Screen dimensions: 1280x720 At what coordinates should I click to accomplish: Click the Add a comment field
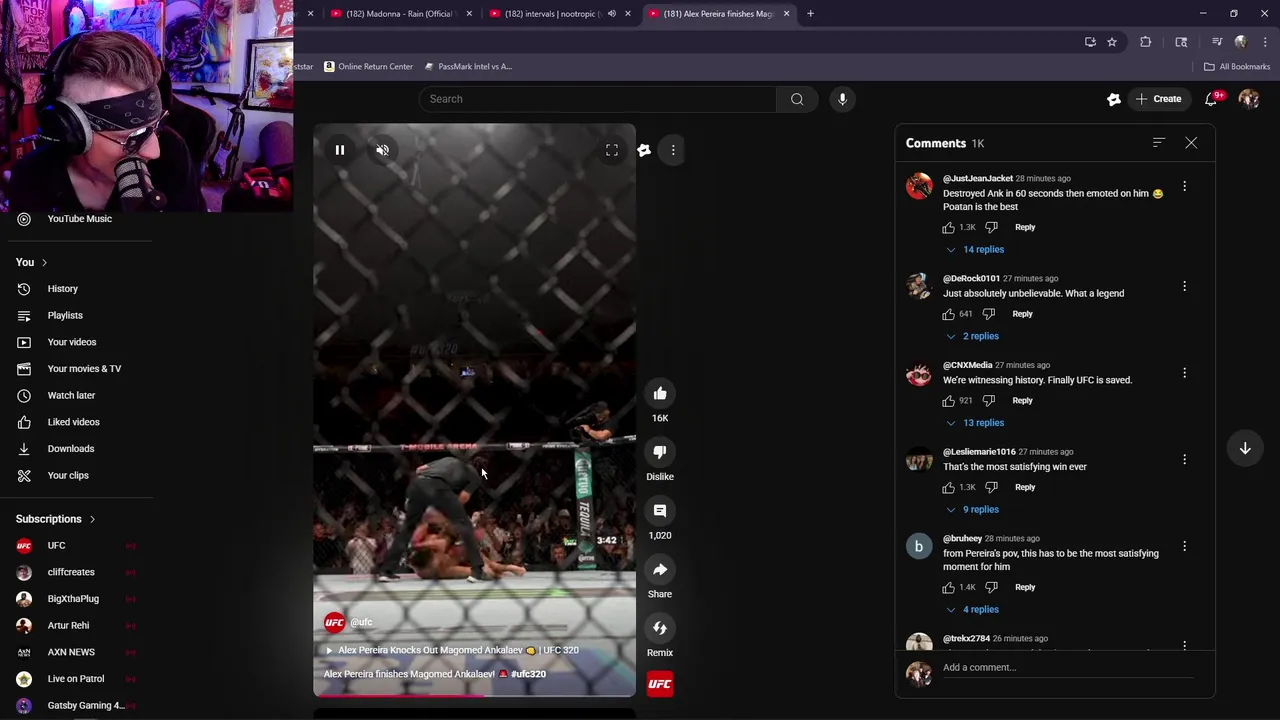tap(1067, 668)
